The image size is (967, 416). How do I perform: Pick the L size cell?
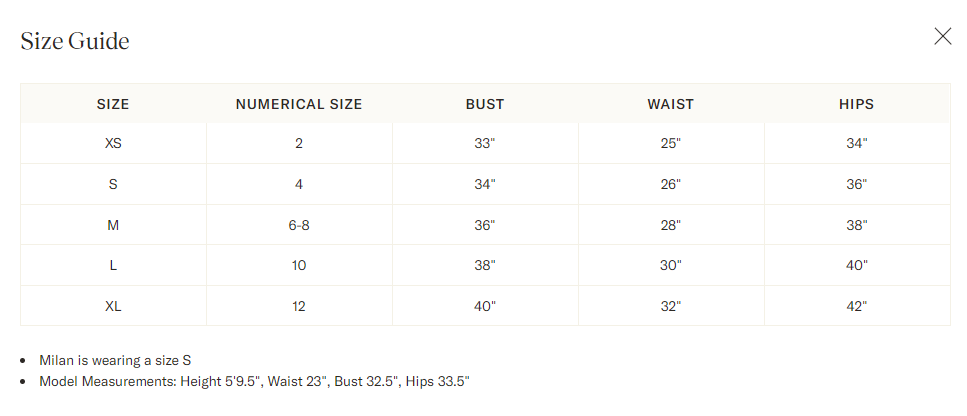pos(113,266)
